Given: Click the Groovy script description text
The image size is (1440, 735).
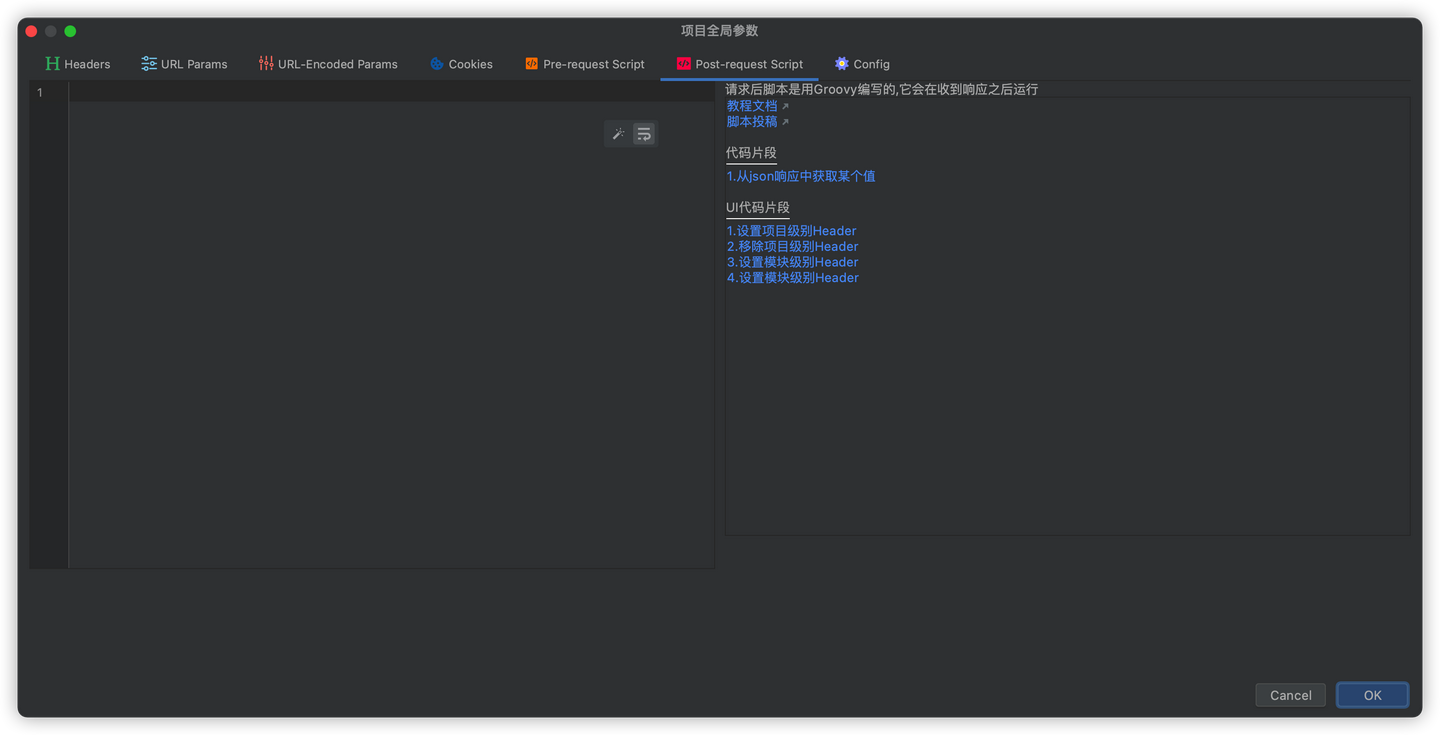Looking at the screenshot, I should pos(882,90).
